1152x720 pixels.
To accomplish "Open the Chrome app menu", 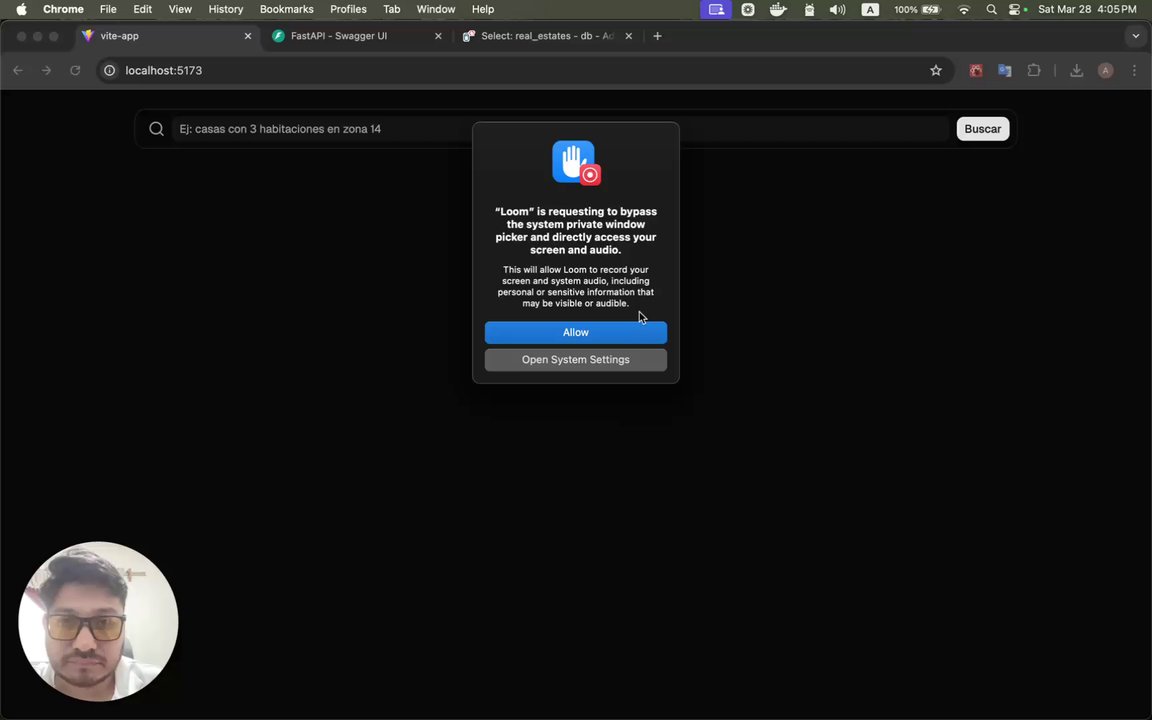I will [x=63, y=10].
